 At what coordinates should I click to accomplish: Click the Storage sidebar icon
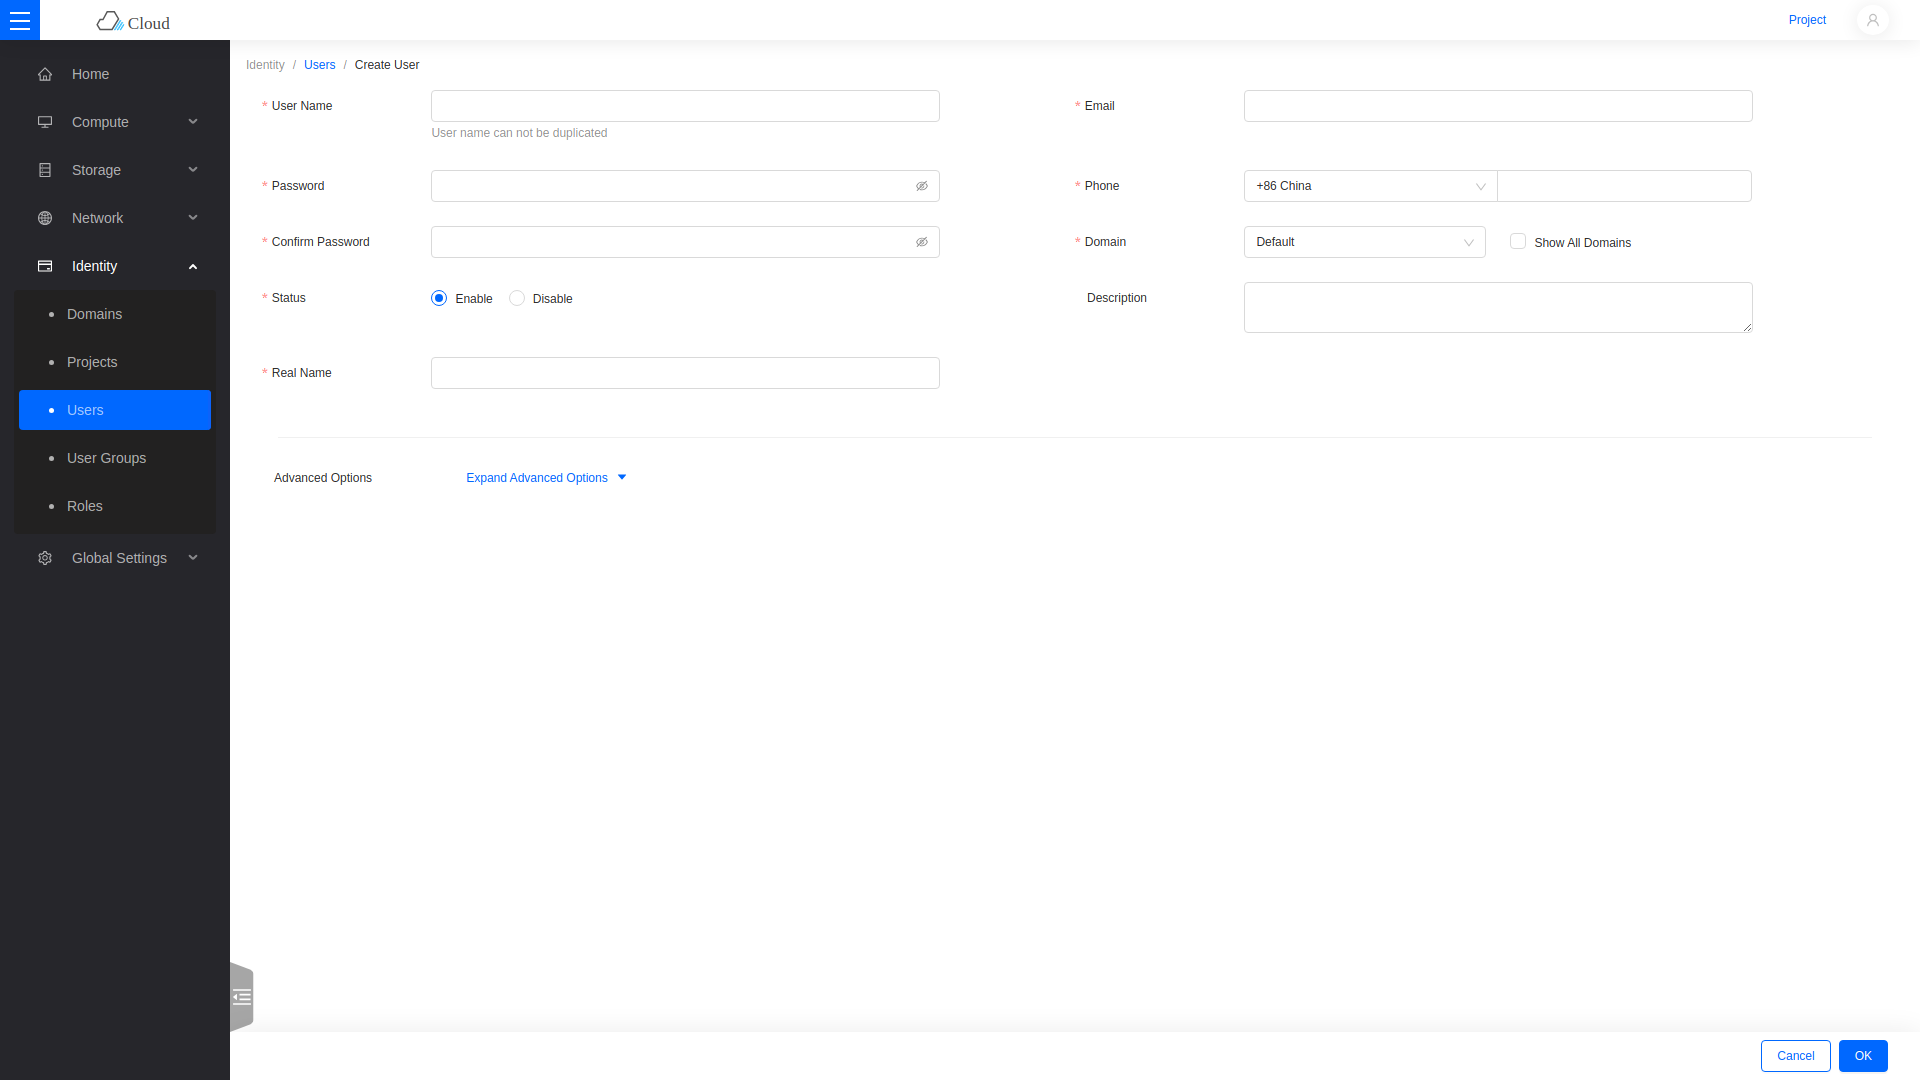[x=45, y=170]
